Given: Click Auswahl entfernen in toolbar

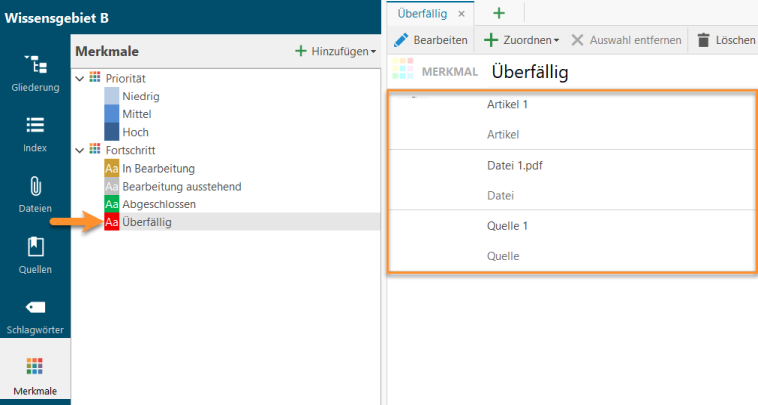Looking at the screenshot, I should tap(626, 40).
